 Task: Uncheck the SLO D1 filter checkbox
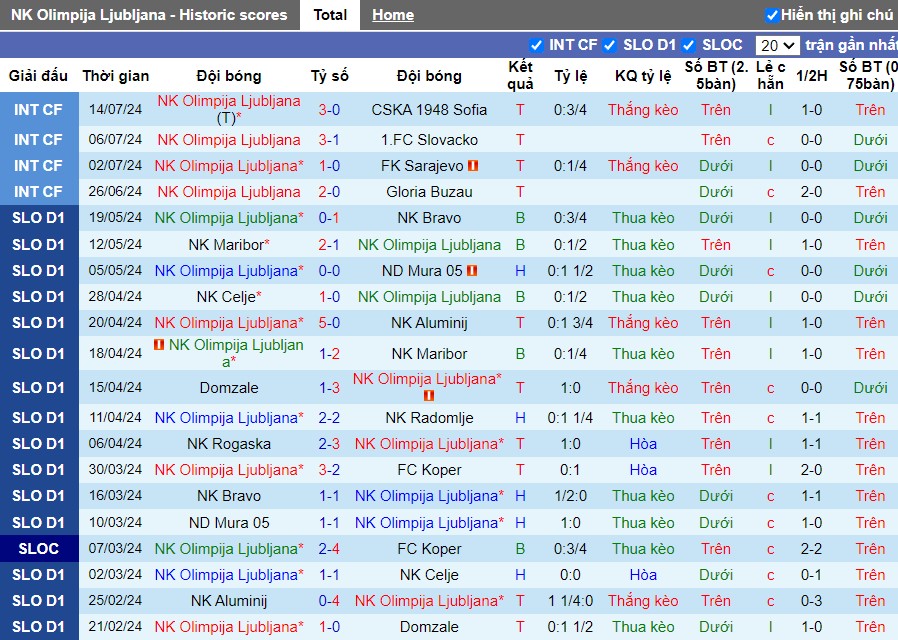click(x=610, y=45)
